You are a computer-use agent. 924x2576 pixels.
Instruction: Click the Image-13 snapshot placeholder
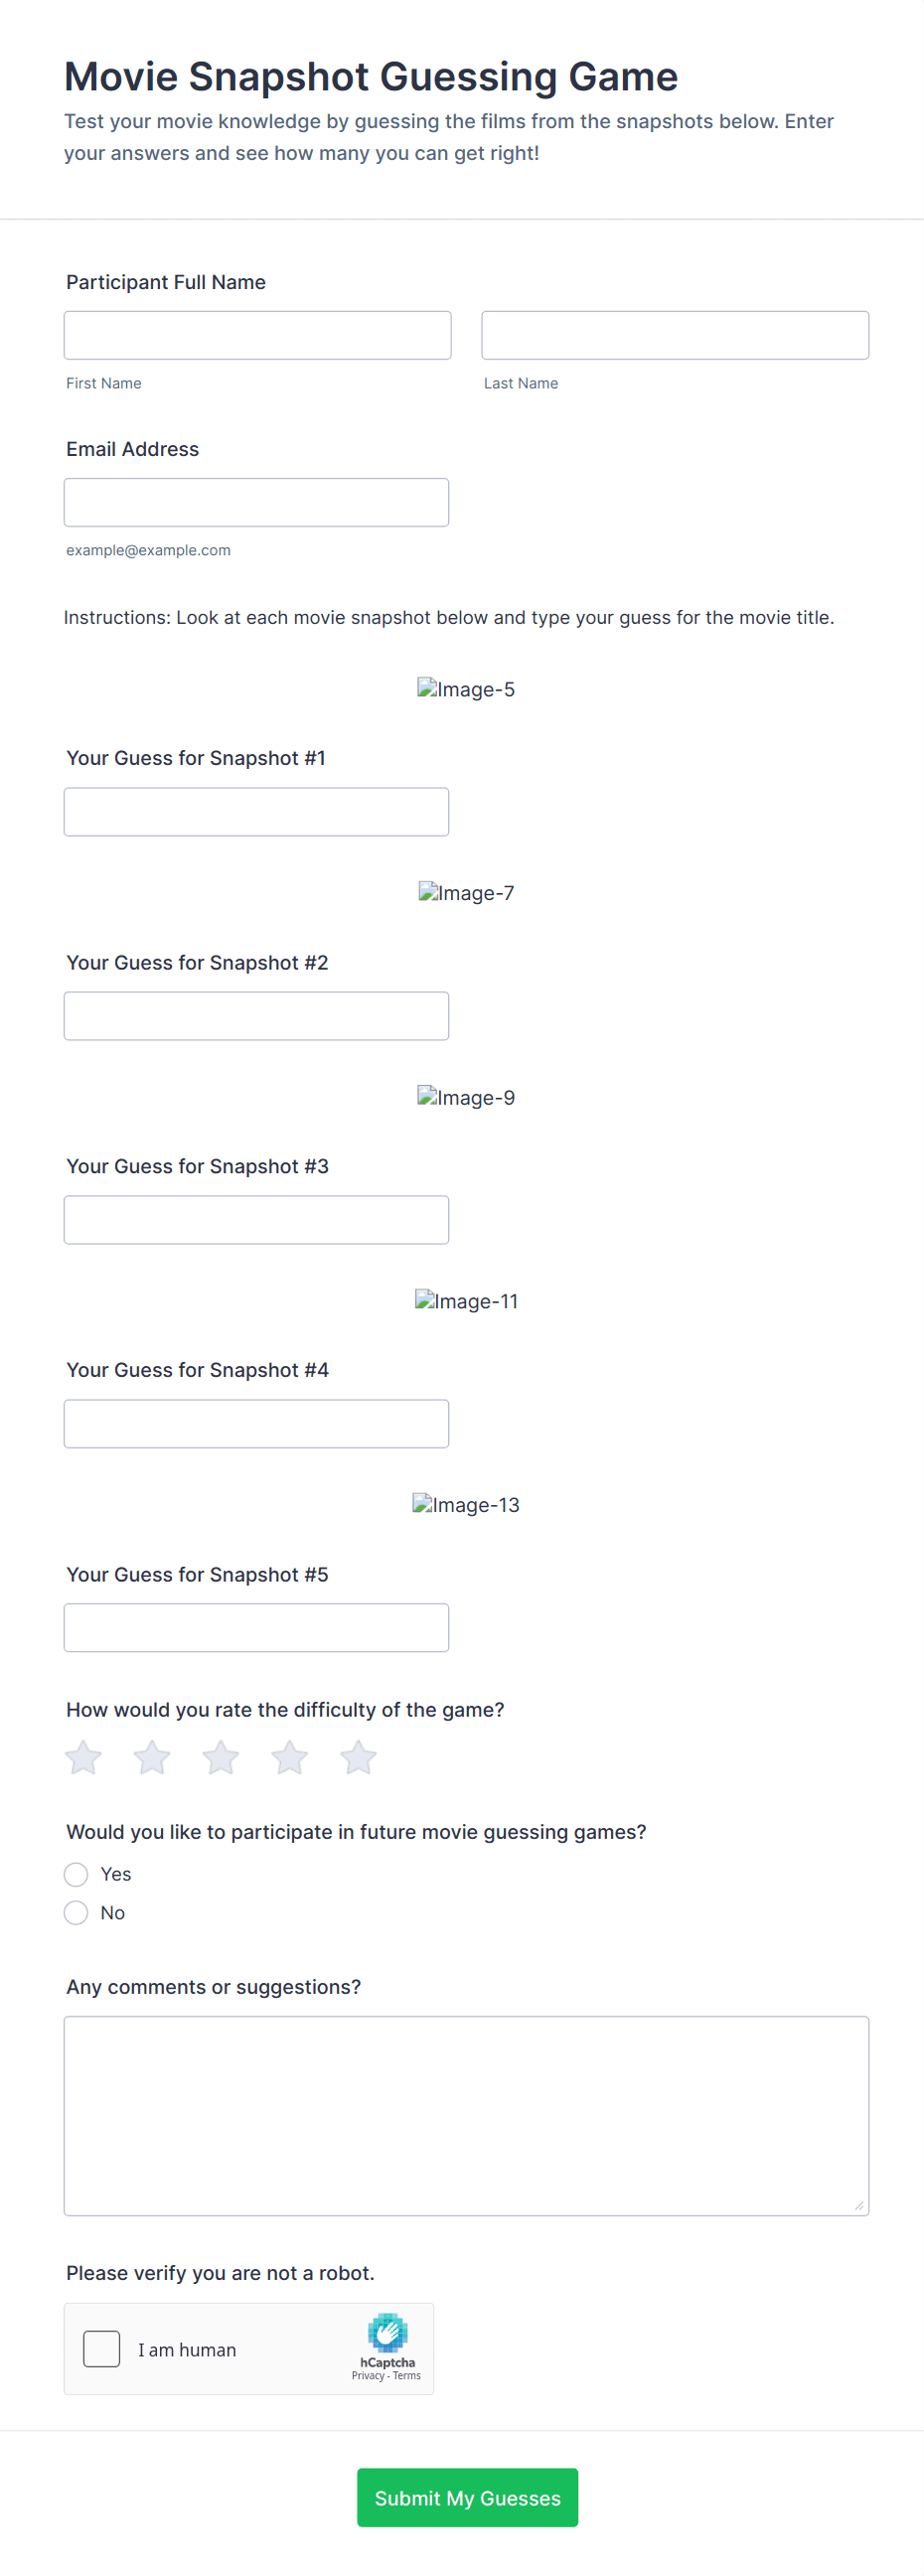[x=466, y=1505]
